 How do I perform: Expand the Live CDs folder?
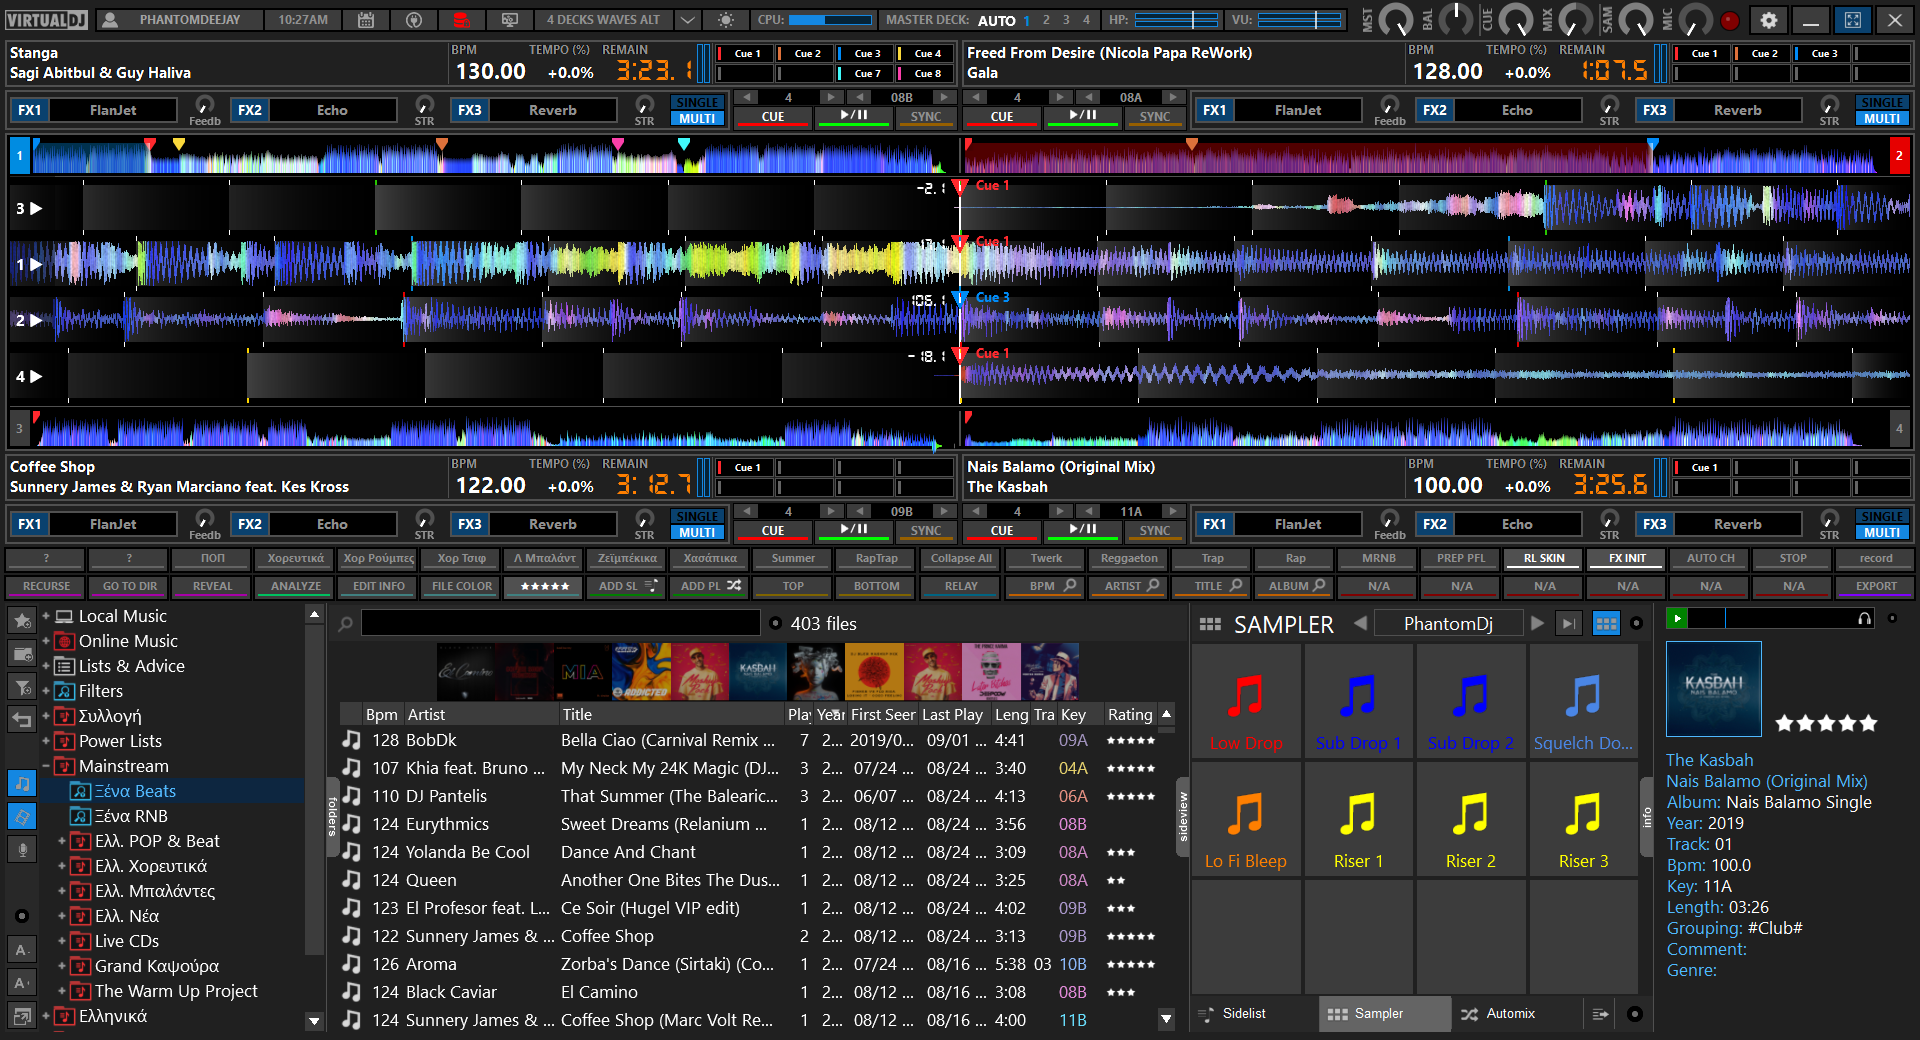(62, 941)
